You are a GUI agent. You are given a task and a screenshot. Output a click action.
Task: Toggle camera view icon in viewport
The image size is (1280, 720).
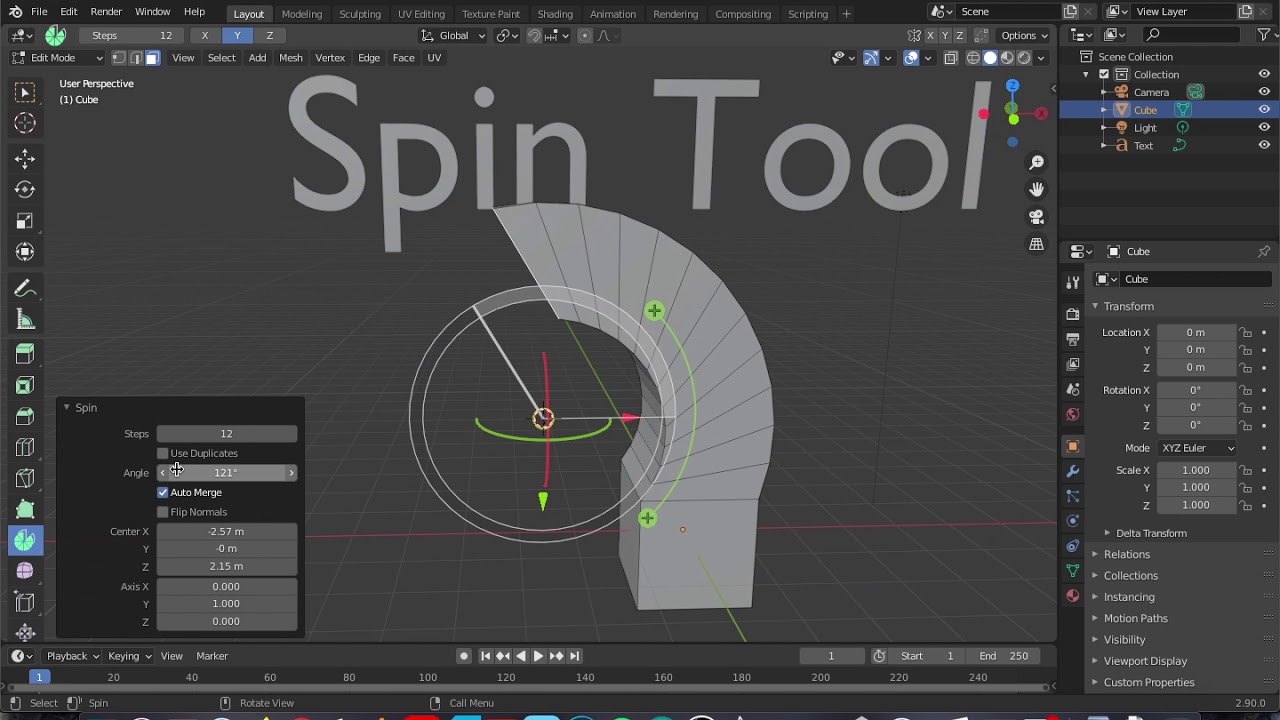coord(1037,217)
